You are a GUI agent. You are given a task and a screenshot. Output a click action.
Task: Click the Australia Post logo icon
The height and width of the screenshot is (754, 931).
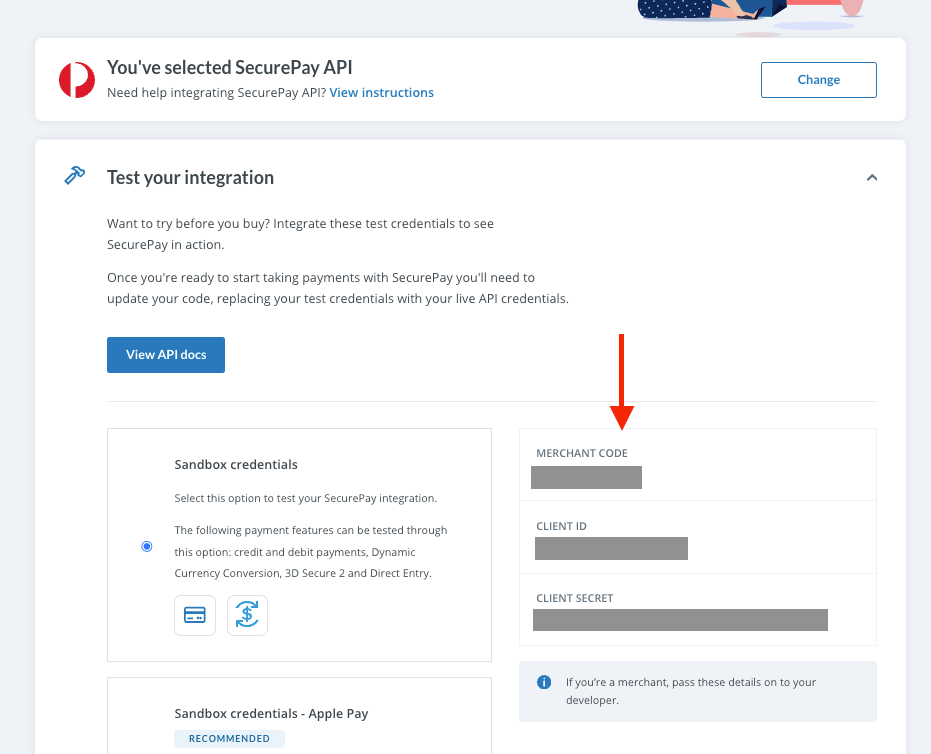77,79
